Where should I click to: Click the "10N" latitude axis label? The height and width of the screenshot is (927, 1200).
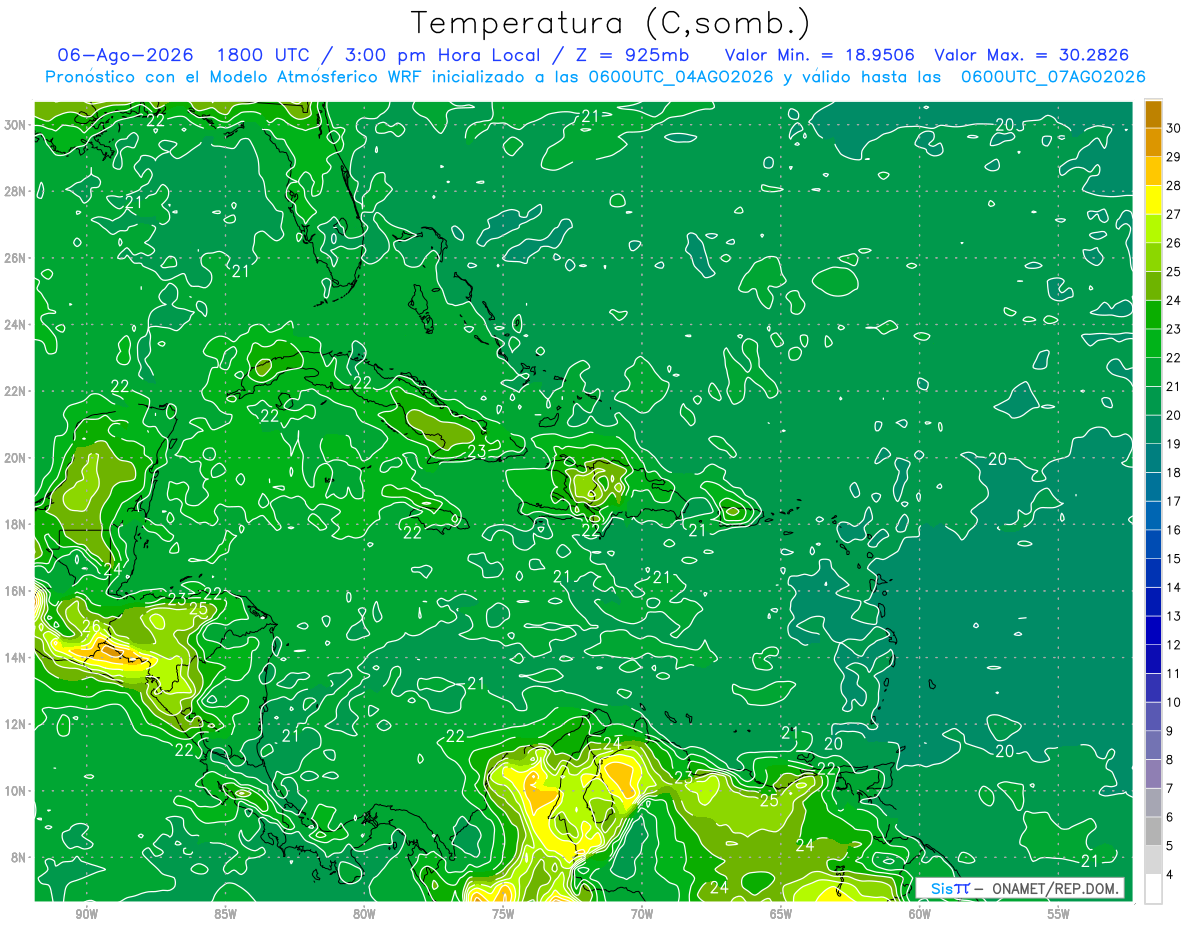[15, 790]
